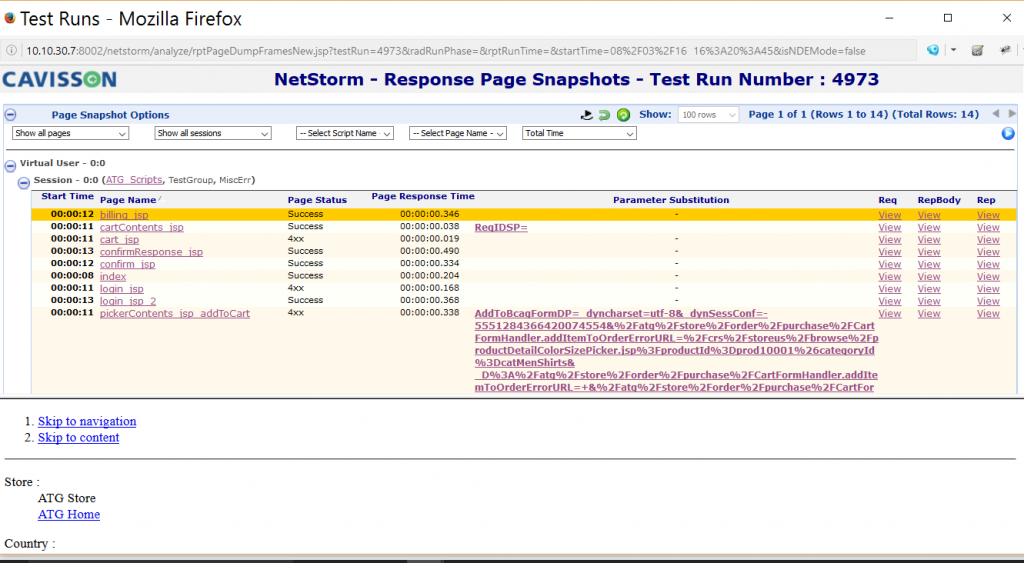
Task: View Rep for billing_jsp row
Action: [988, 215]
